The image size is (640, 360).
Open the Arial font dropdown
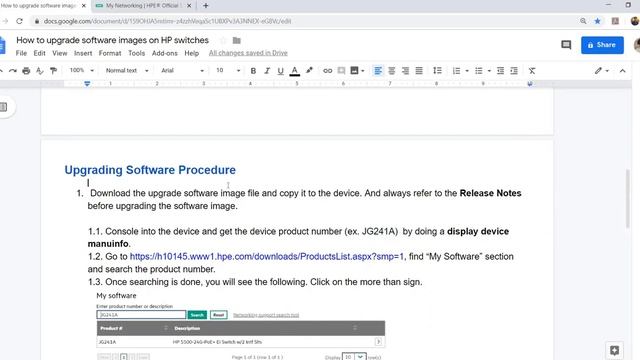click(182, 71)
